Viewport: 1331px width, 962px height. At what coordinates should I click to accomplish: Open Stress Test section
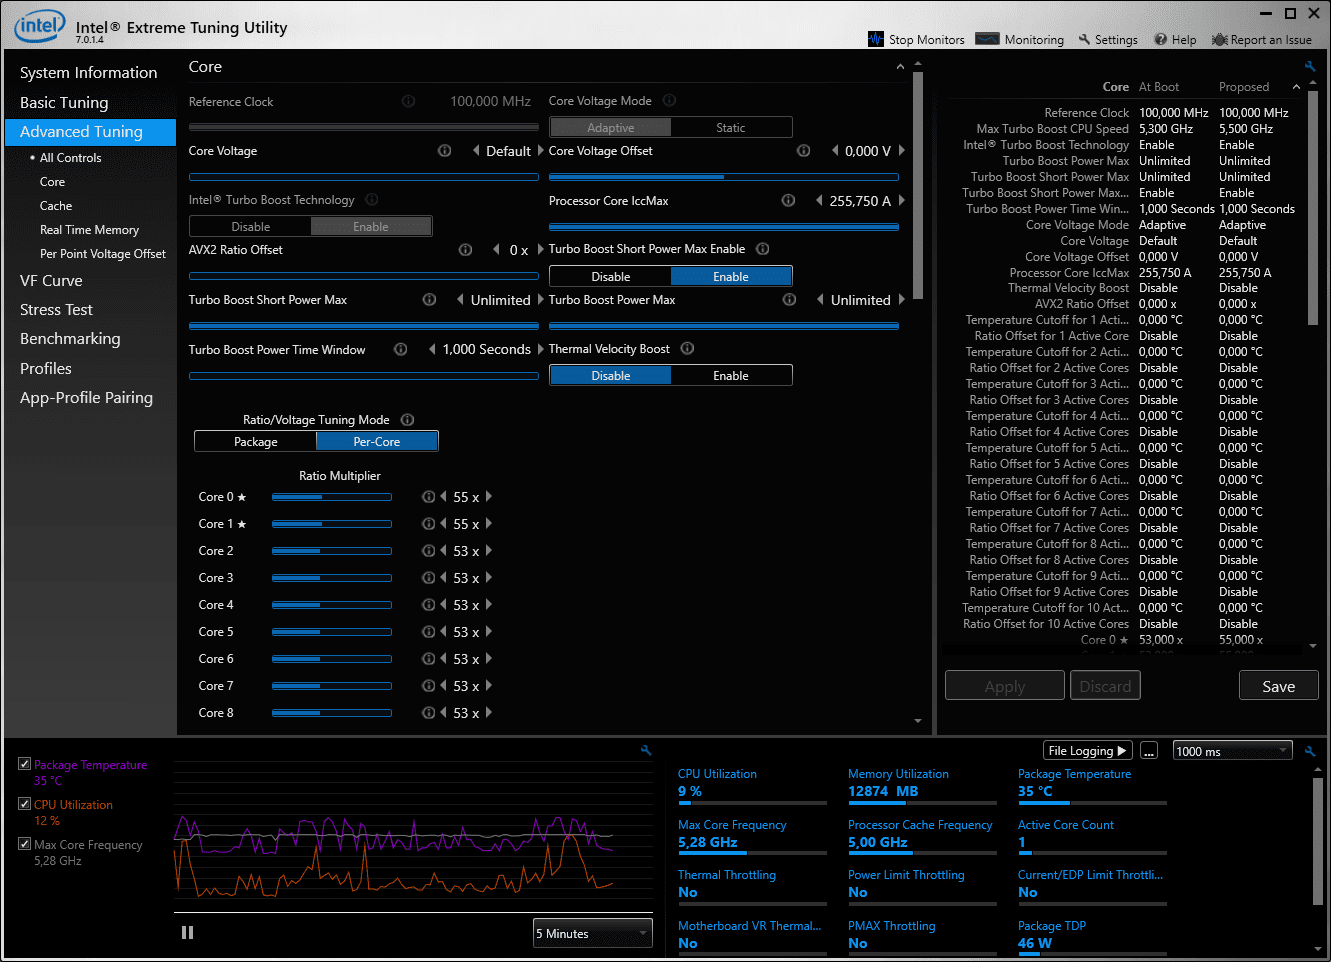pos(56,309)
